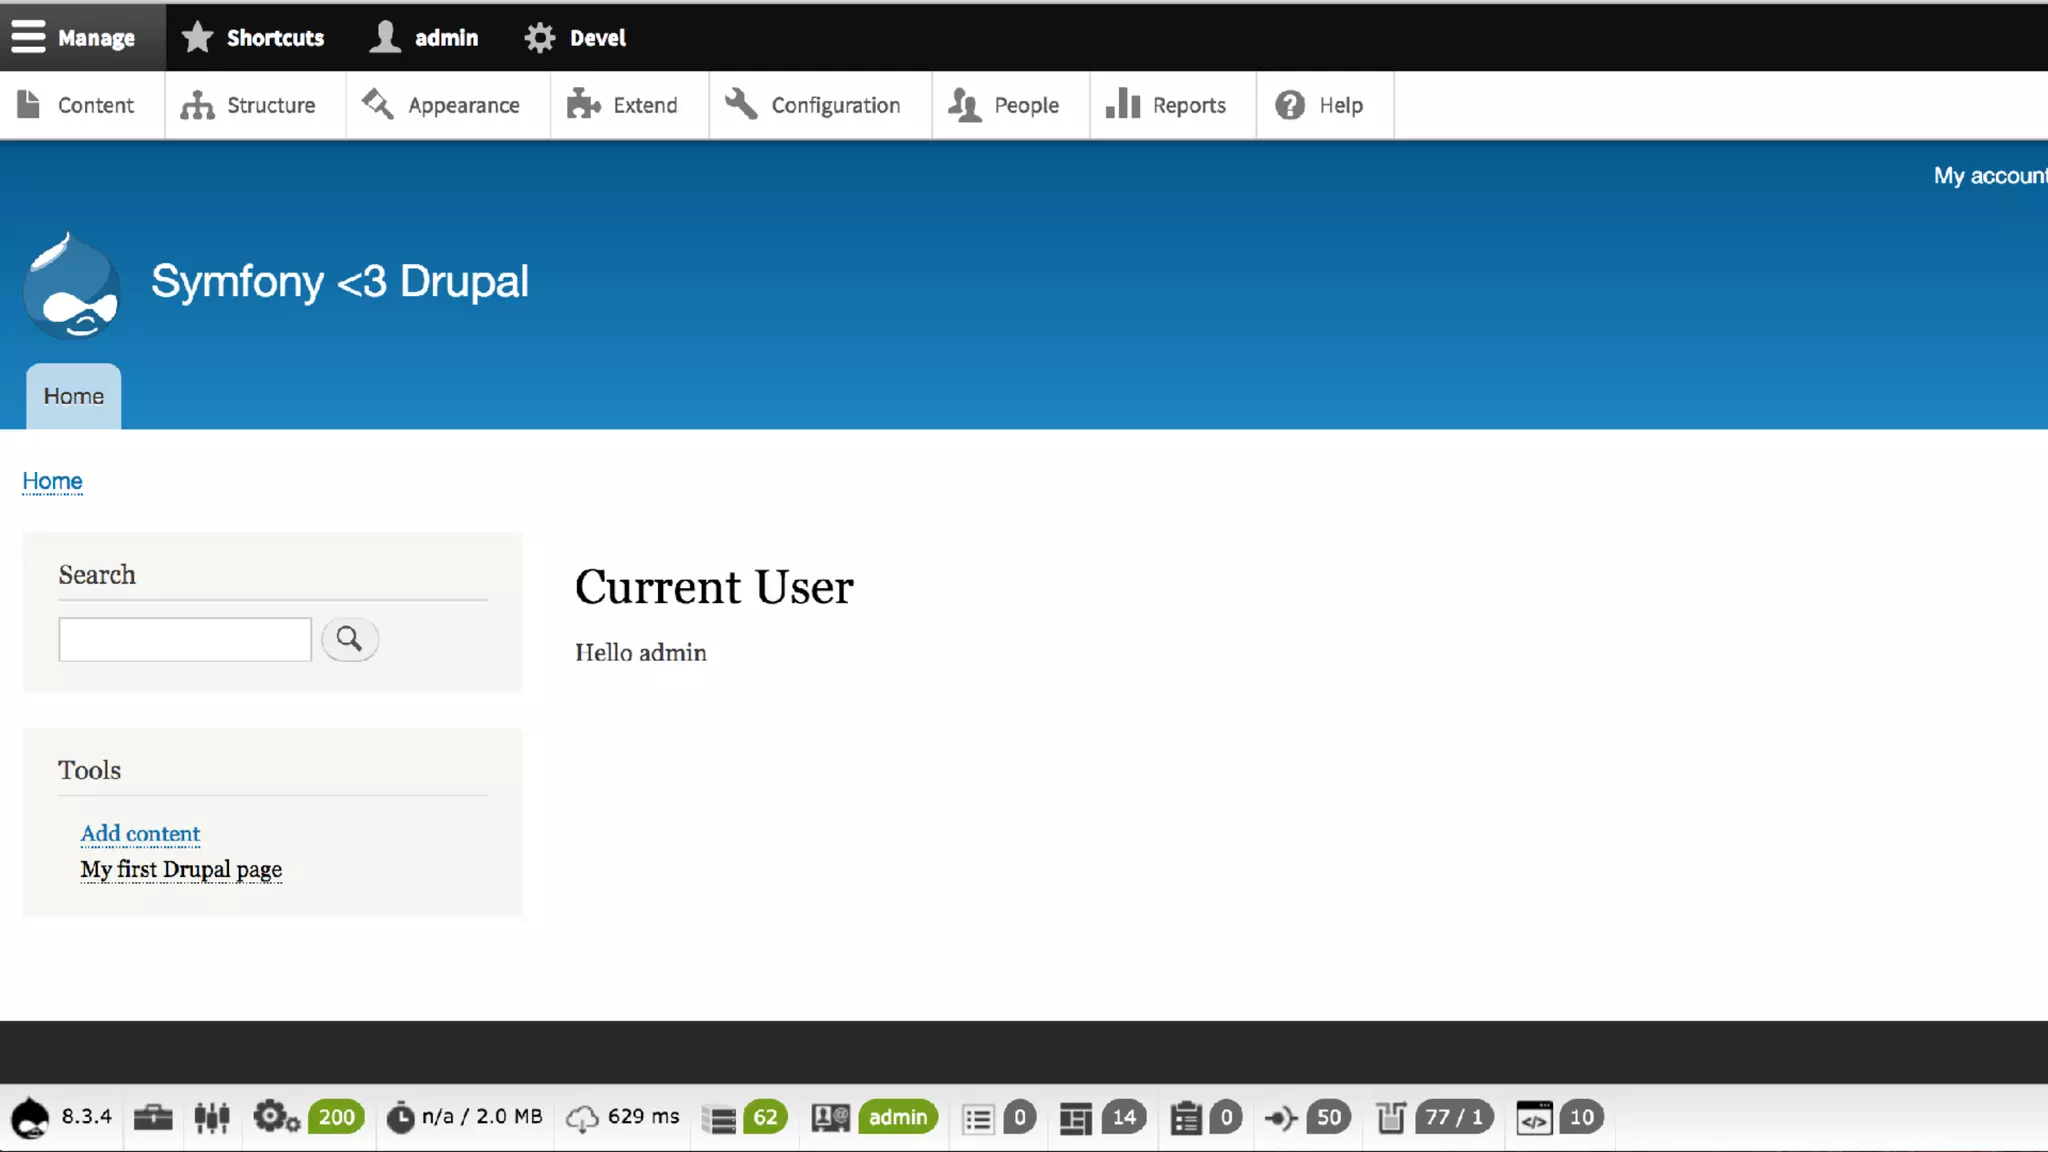This screenshot has width=2048, height=1152.
Task: Expand the admin user toolbar menu
Action: pos(425,38)
